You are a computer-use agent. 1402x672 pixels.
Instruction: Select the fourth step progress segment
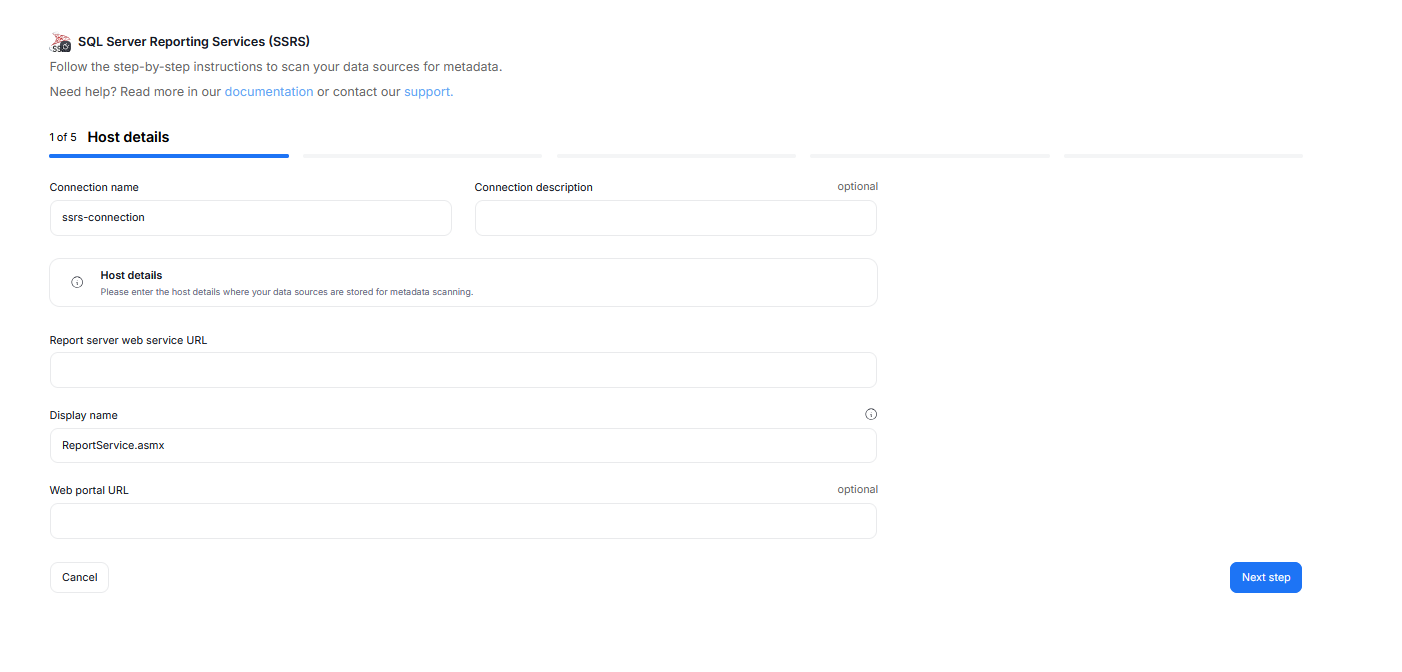(x=929, y=156)
